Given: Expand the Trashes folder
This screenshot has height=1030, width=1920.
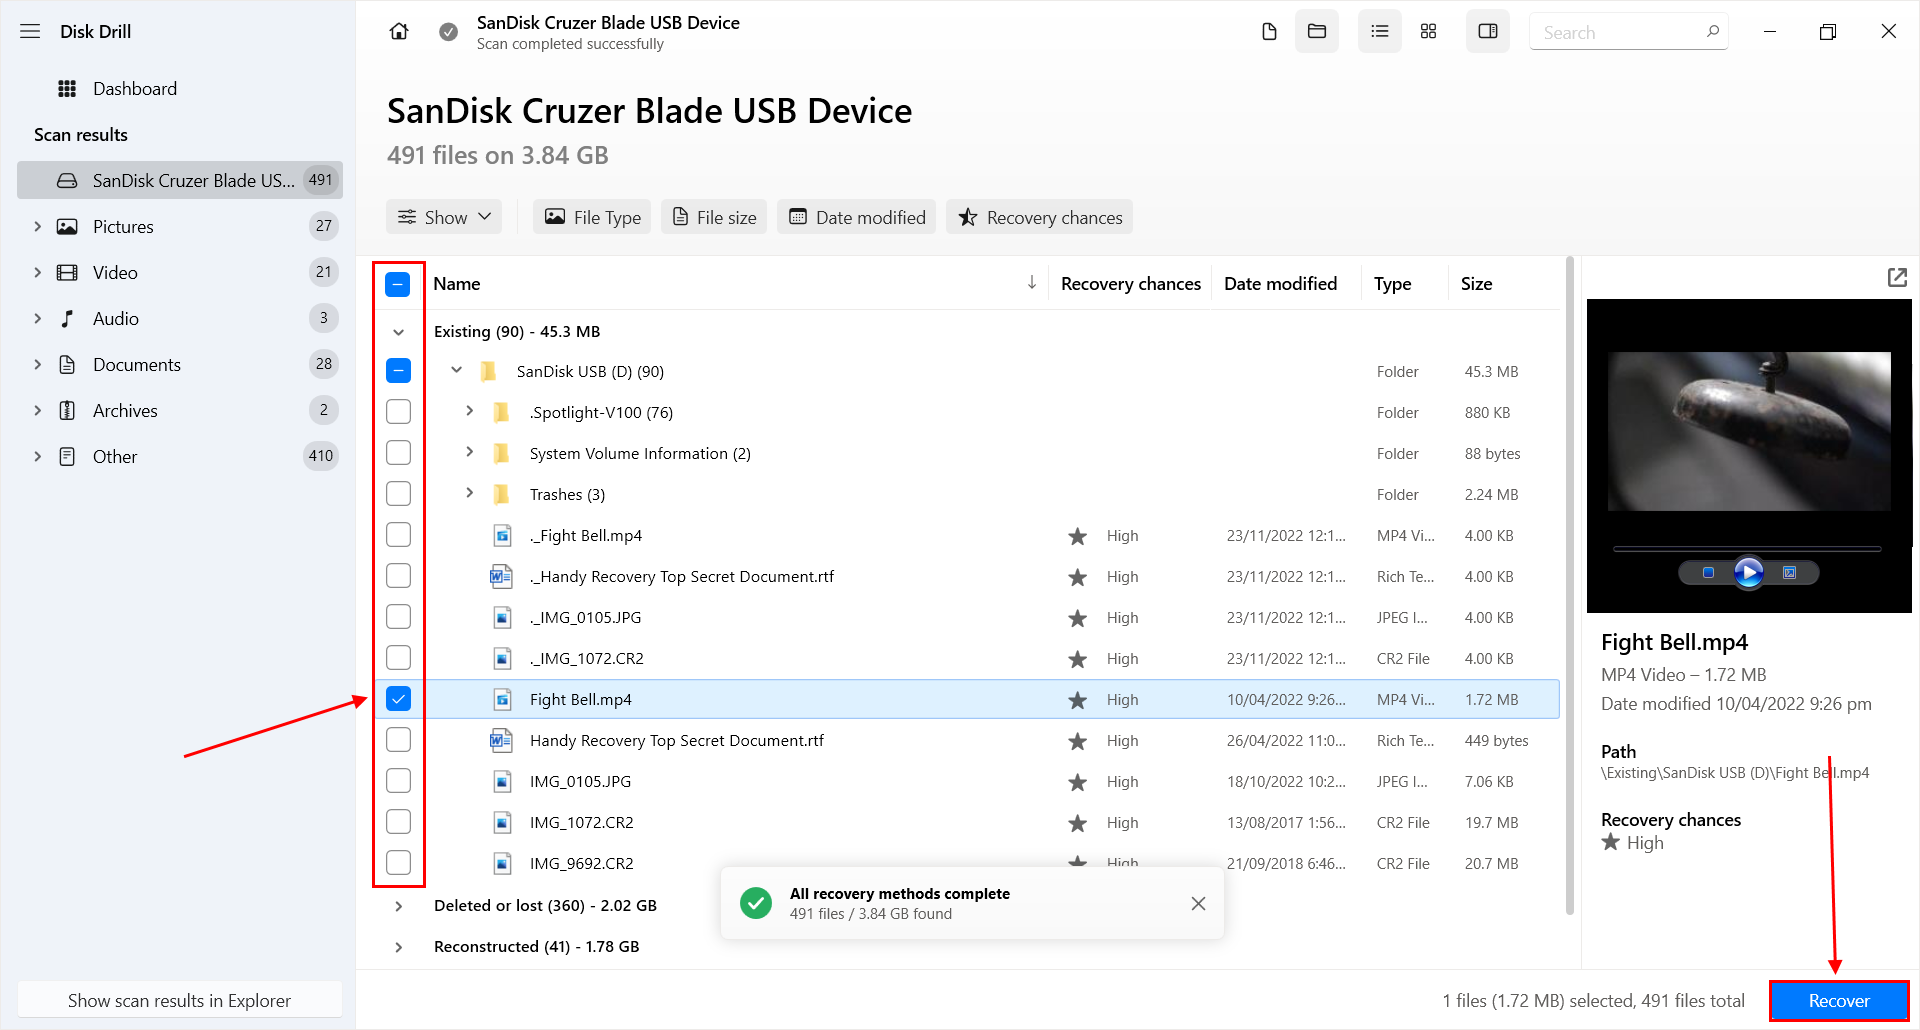Looking at the screenshot, I should 469,493.
